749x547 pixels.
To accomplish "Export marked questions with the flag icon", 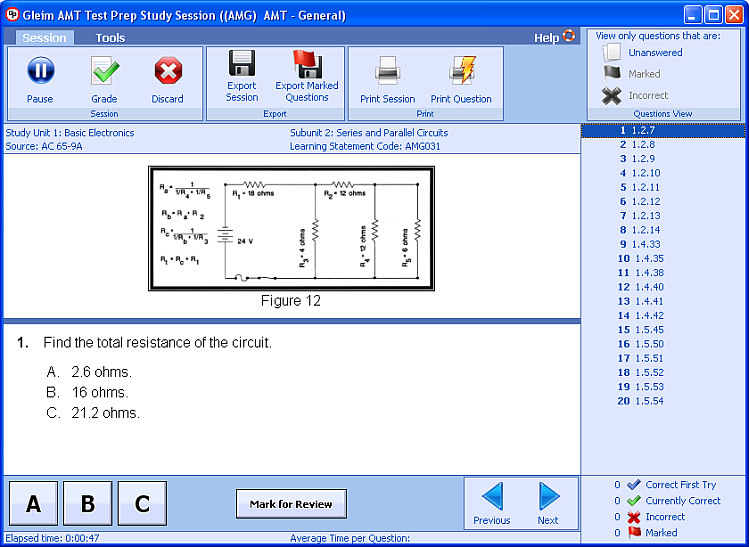I will pyautogui.click(x=307, y=65).
